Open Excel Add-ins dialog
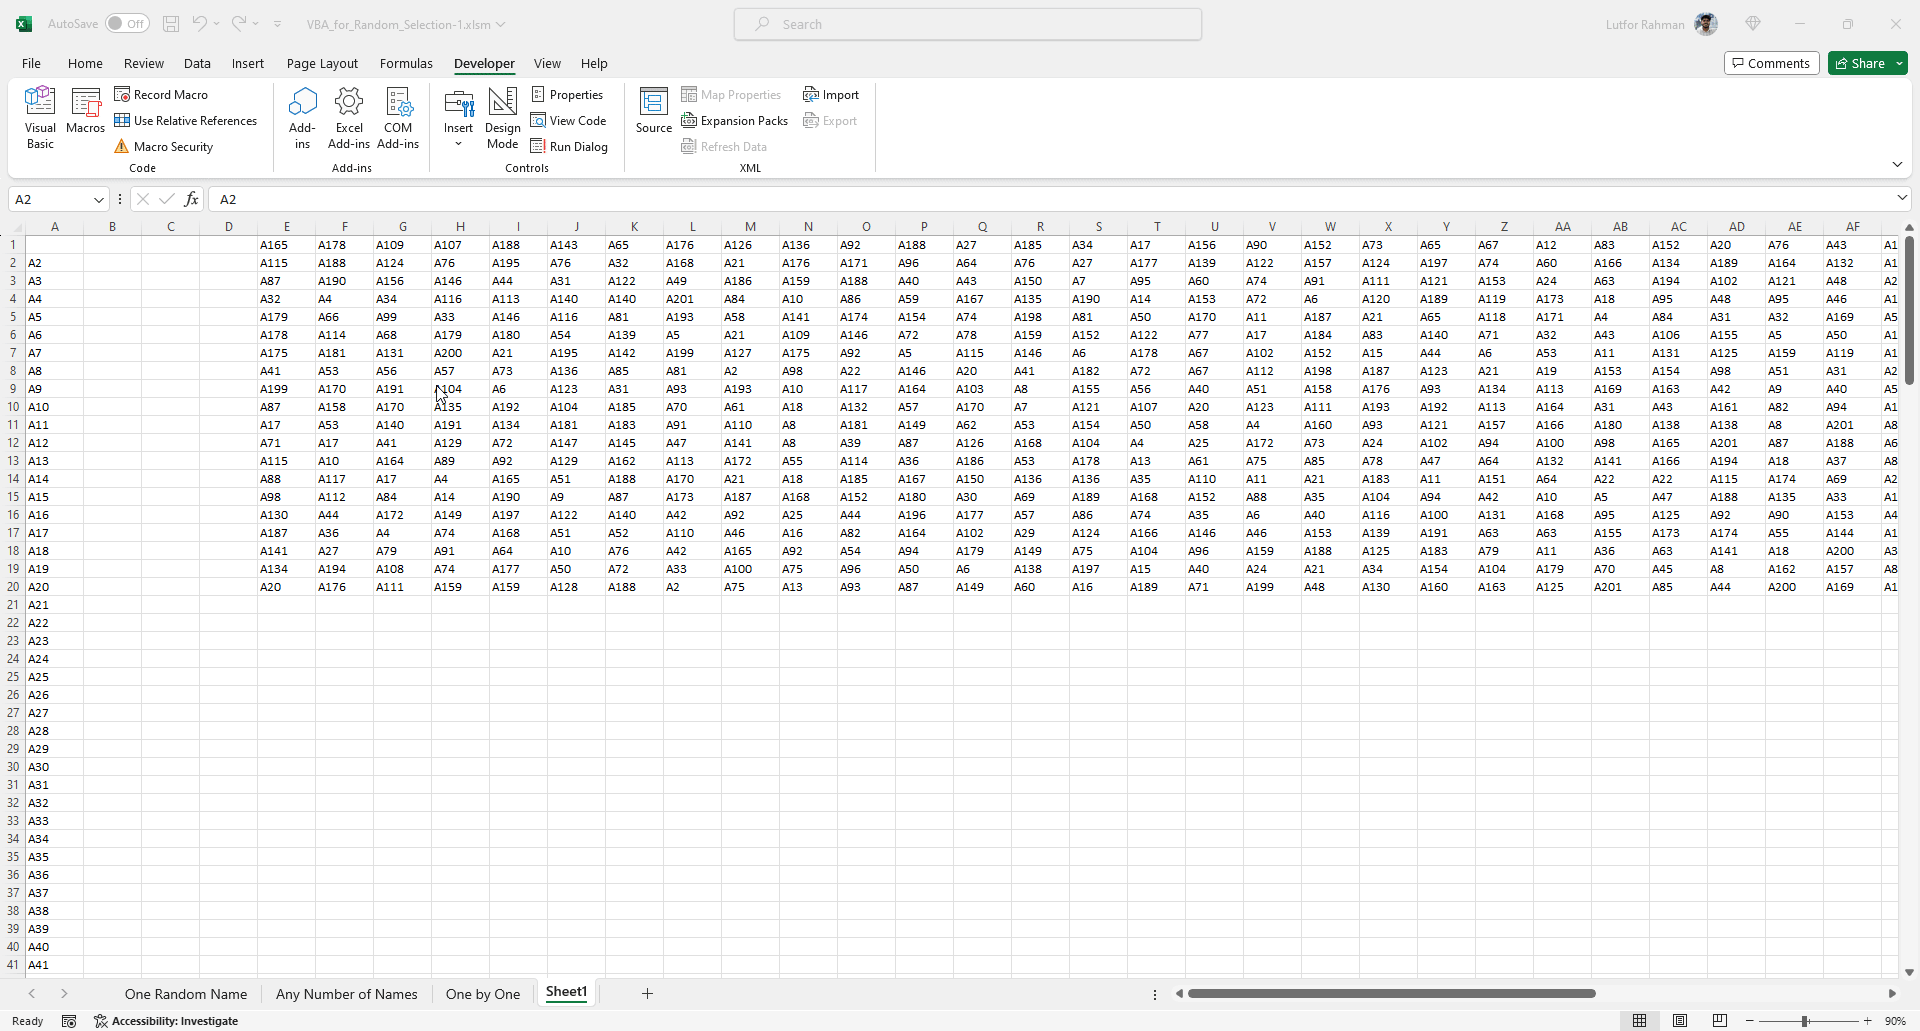Screen dimensions: 1920x1031 pyautogui.click(x=349, y=118)
